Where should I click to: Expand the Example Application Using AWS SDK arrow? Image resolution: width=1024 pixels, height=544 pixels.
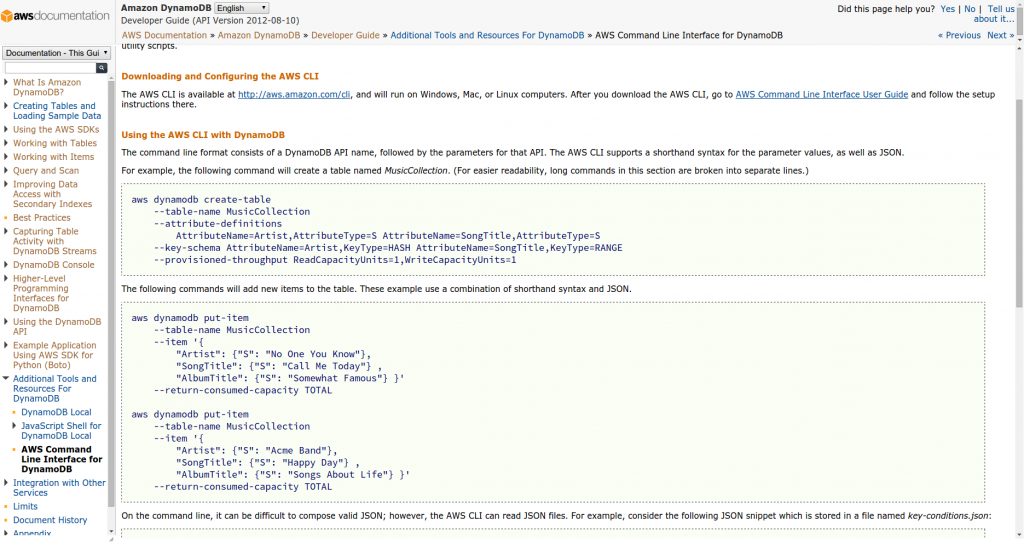pos(6,345)
